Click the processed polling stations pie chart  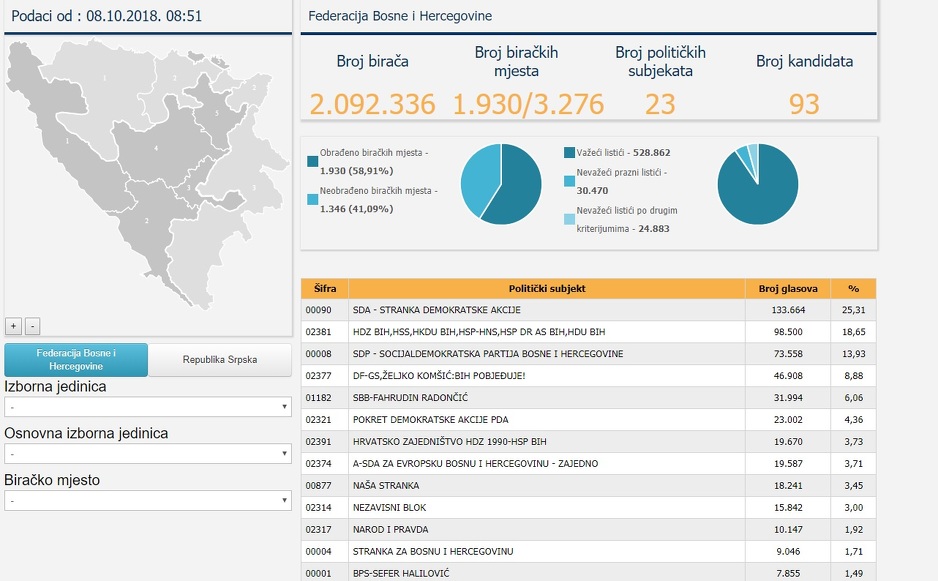[500, 184]
